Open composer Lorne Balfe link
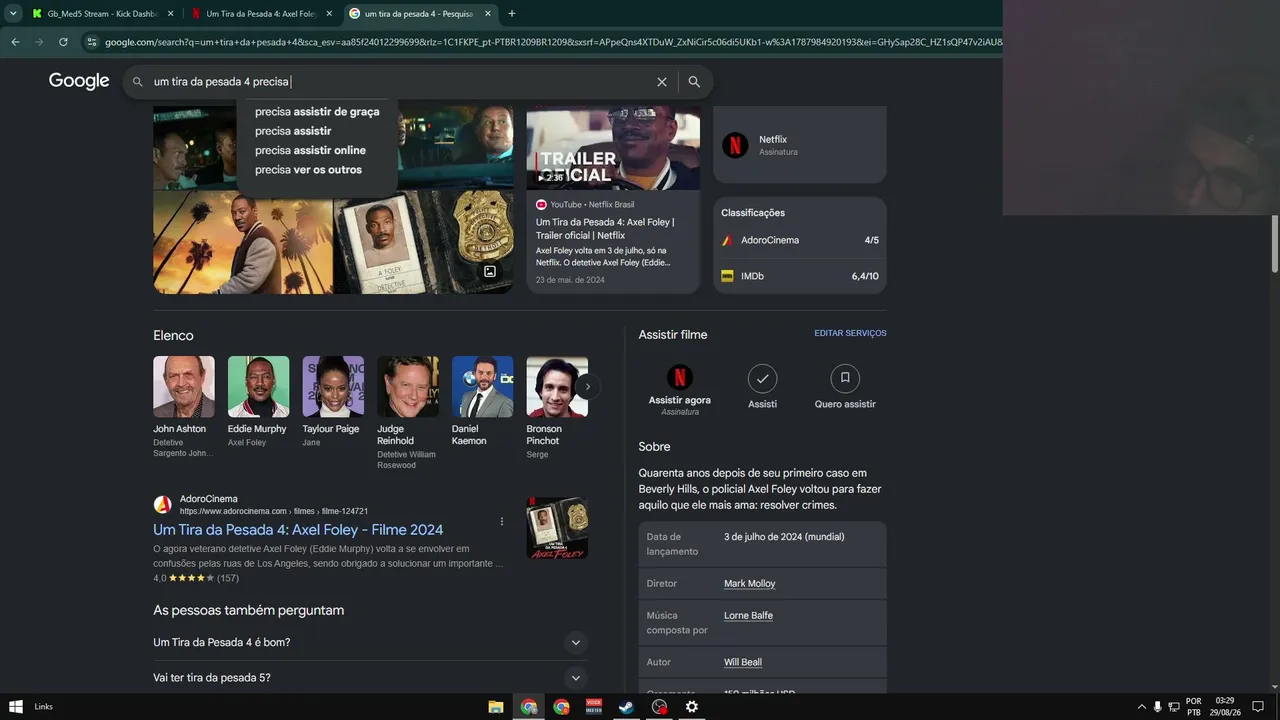This screenshot has width=1280, height=720. click(x=748, y=616)
